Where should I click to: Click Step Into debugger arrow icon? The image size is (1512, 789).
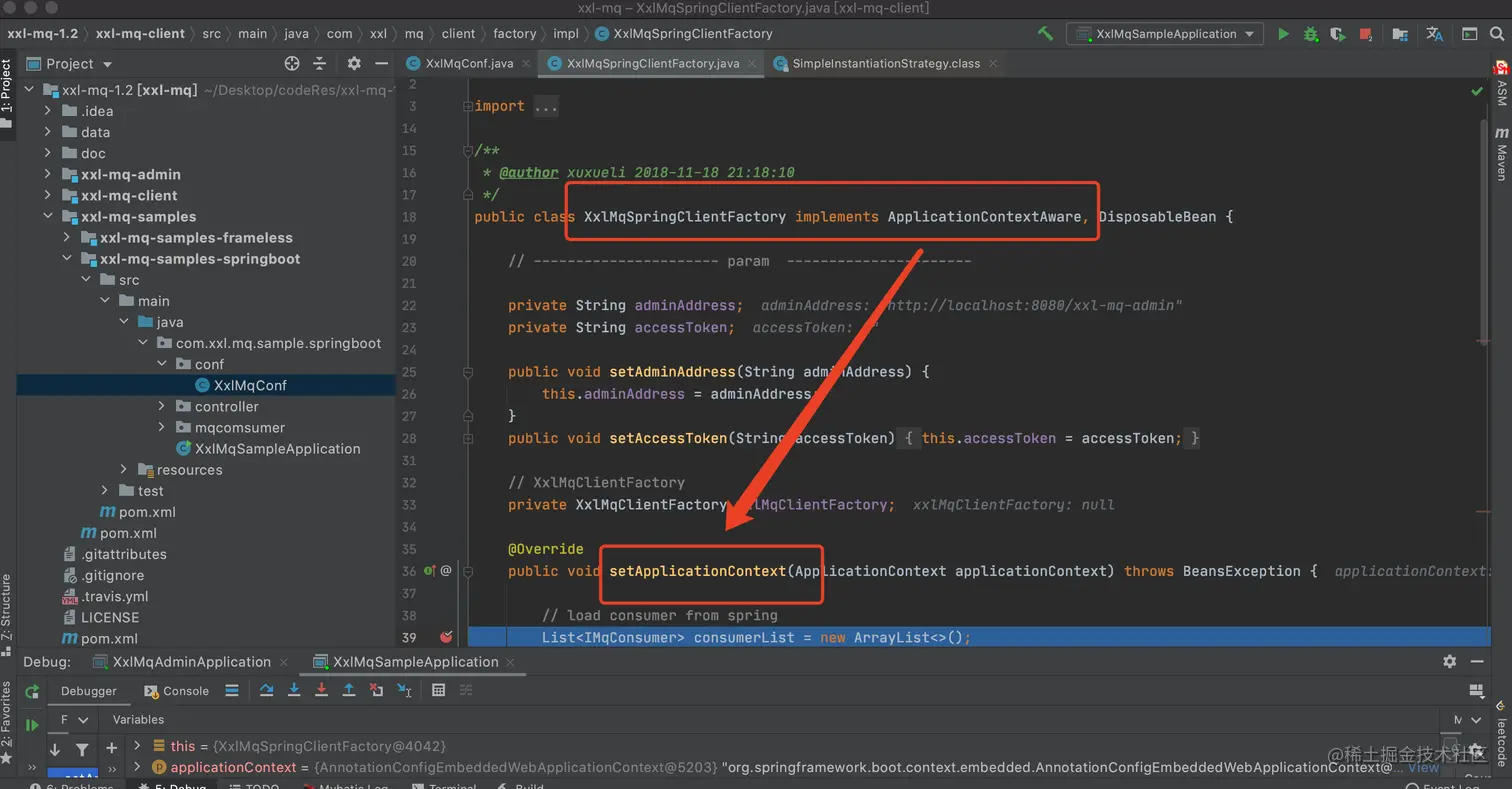pyautogui.click(x=294, y=690)
